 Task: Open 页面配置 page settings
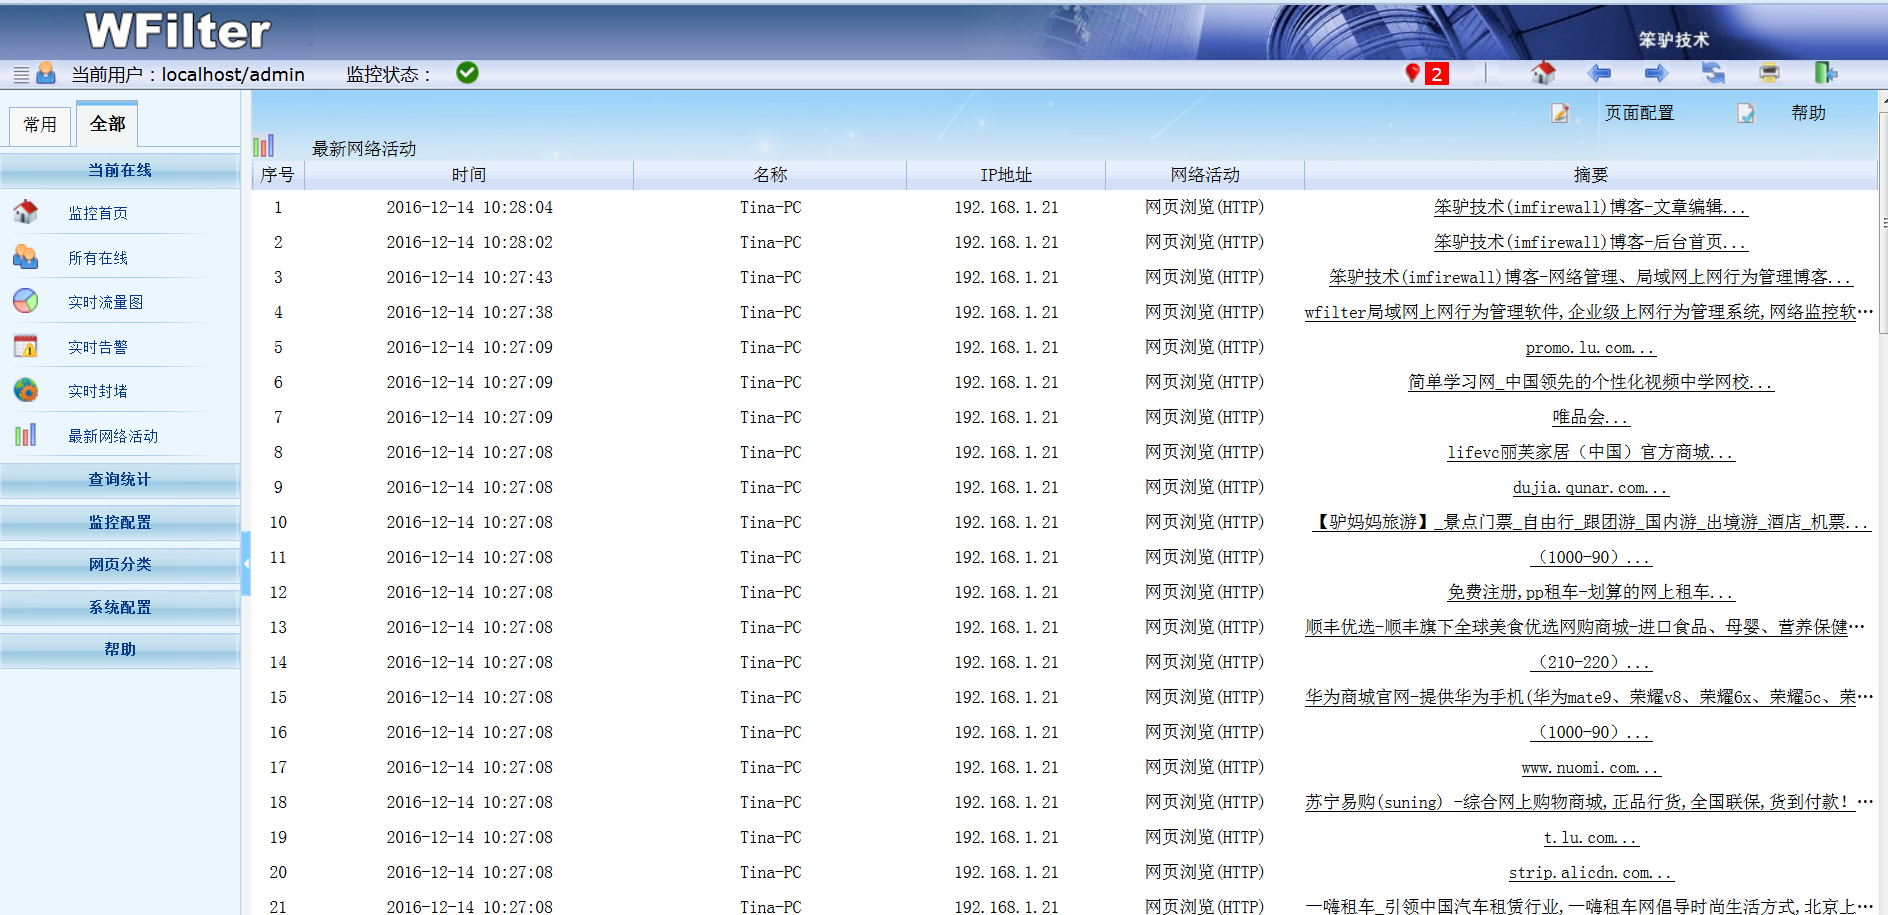pyautogui.click(x=1638, y=113)
